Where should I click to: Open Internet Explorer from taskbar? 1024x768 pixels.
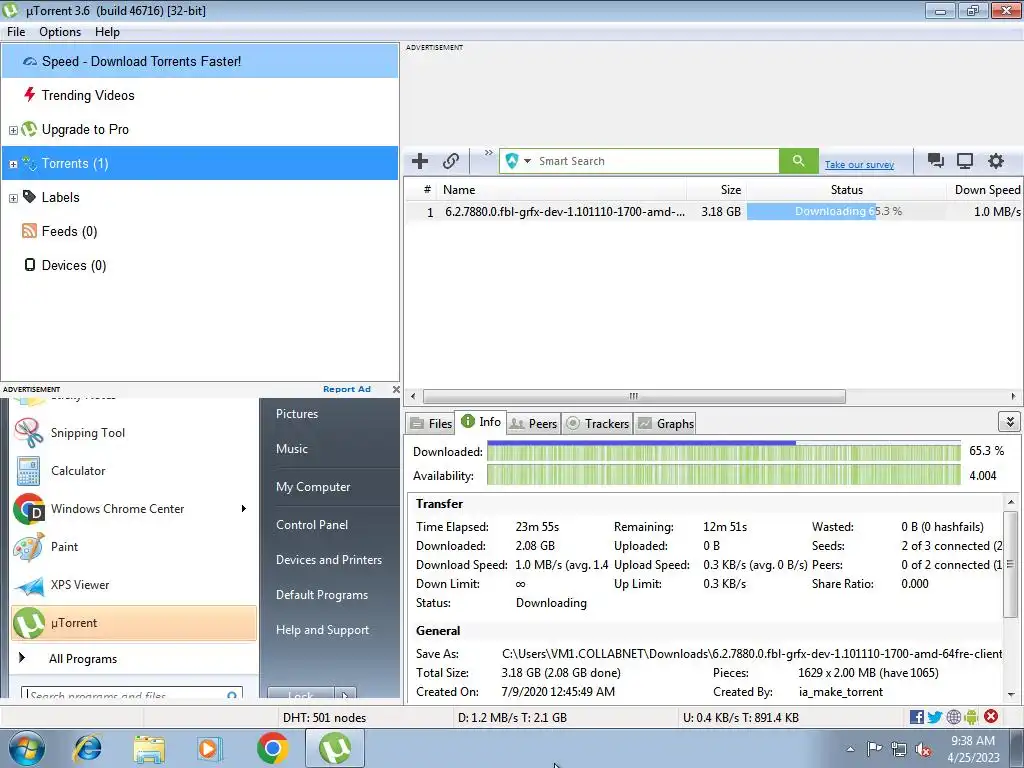[x=88, y=749]
